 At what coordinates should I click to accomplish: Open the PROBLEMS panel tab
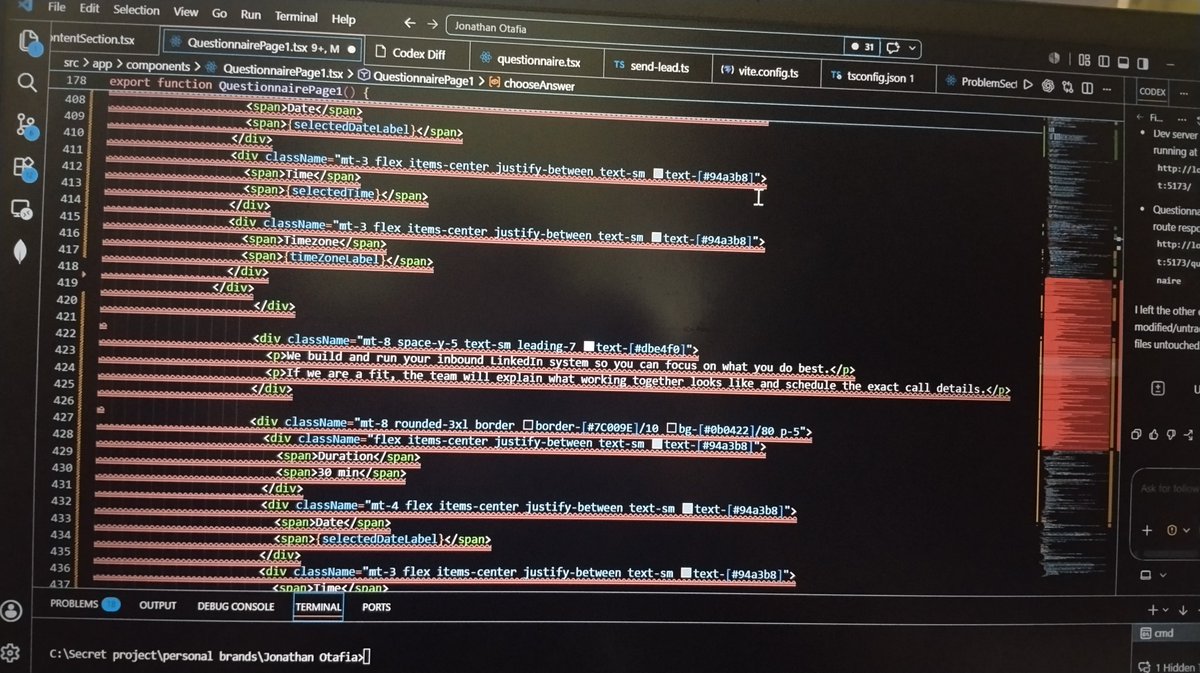click(83, 604)
